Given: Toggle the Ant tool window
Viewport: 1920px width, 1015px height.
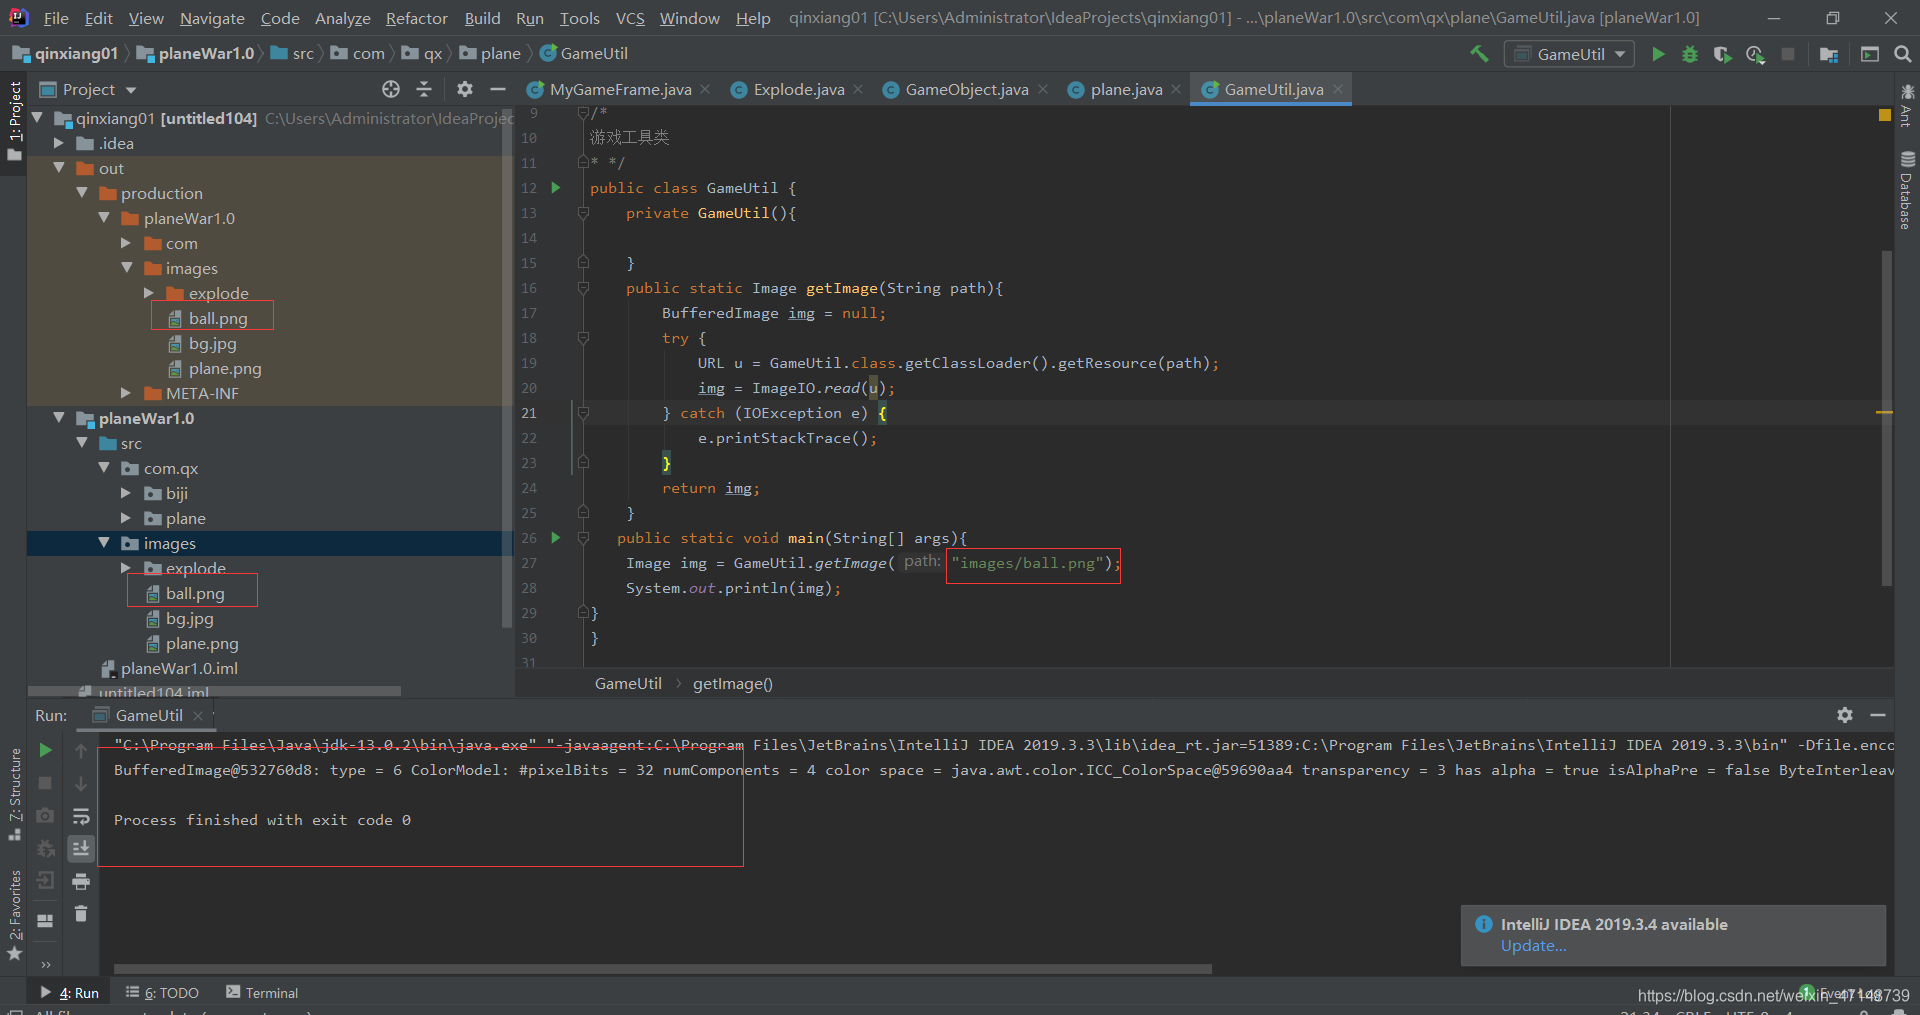Looking at the screenshot, I should pos(1906,105).
